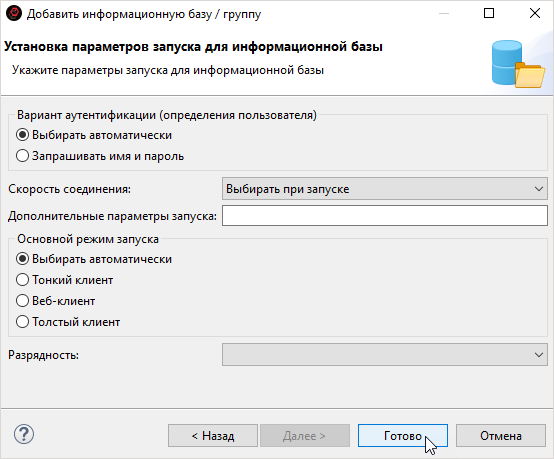Click the help question mark icon
This screenshot has height=459, width=554.
[x=24, y=434]
